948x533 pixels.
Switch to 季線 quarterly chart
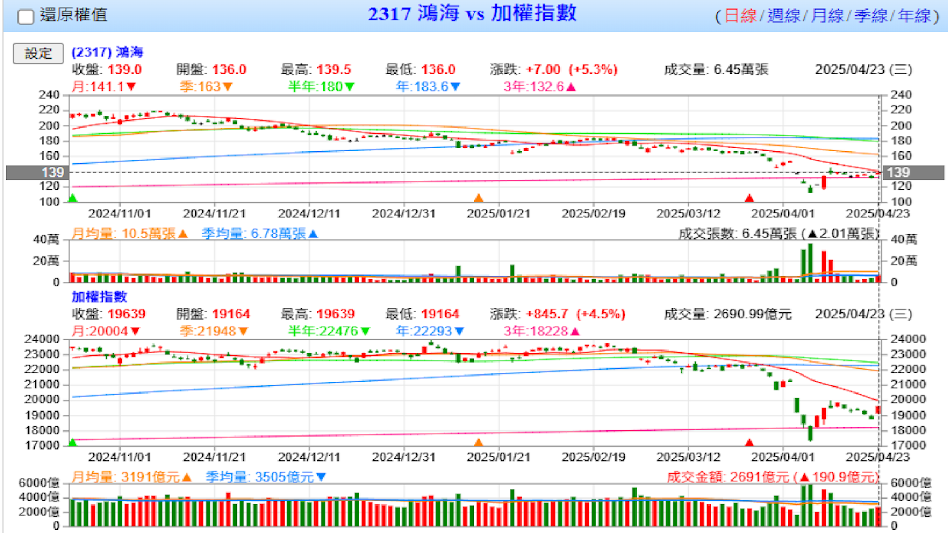tap(871, 16)
